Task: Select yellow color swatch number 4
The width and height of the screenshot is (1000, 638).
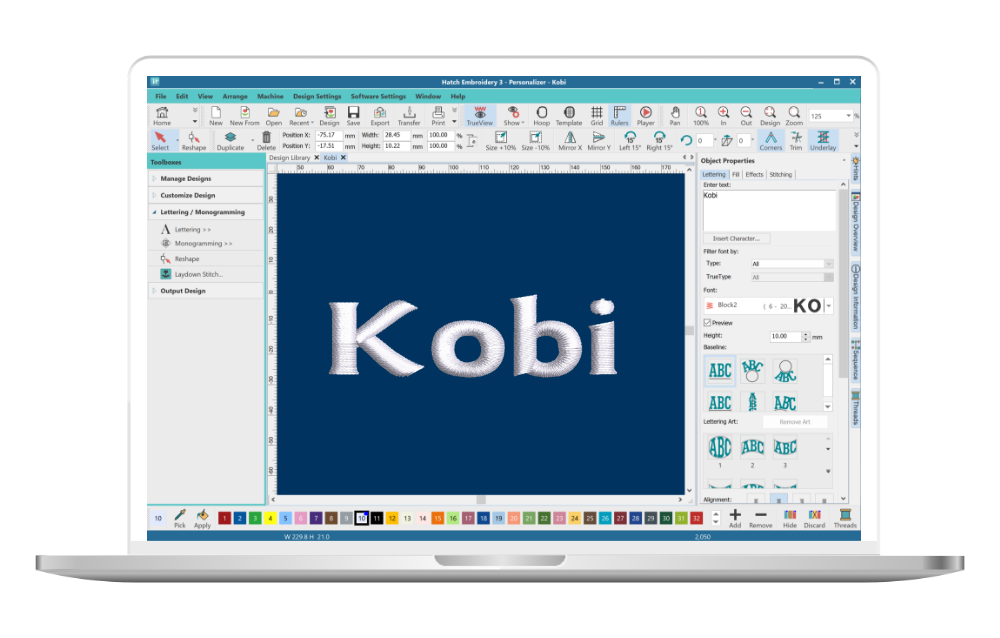Action: [x=270, y=518]
